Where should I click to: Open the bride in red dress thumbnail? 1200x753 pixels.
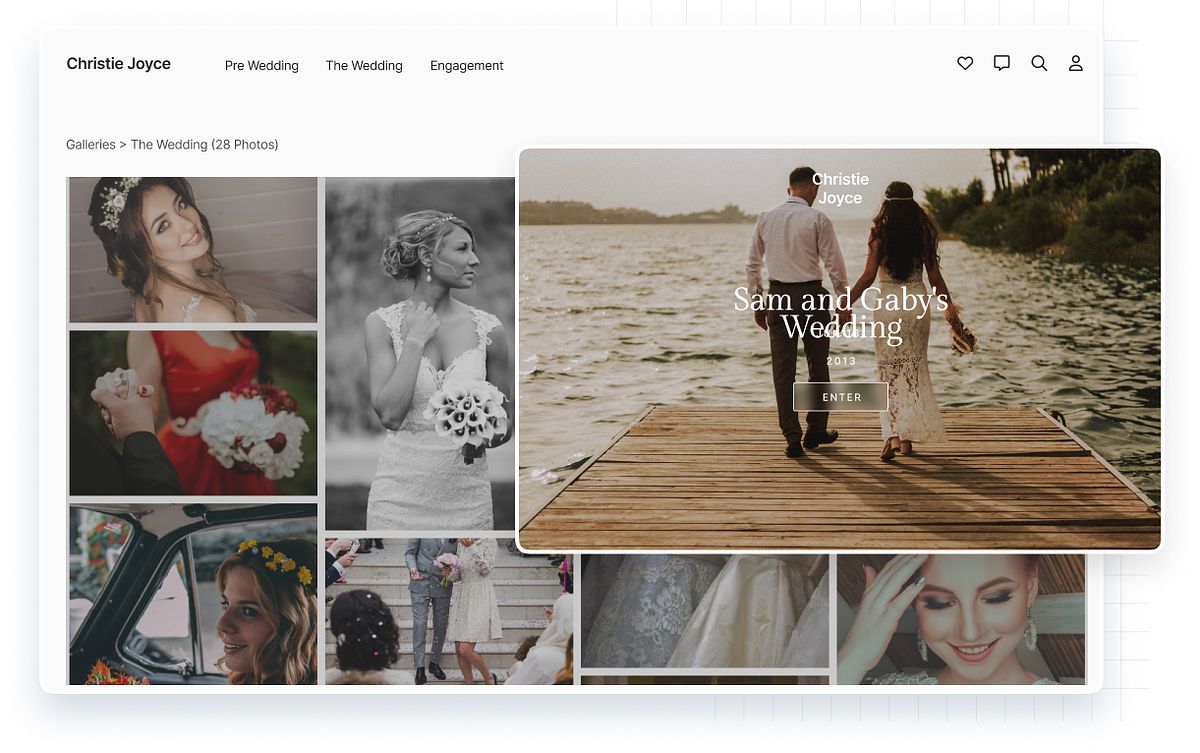click(x=192, y=412)
